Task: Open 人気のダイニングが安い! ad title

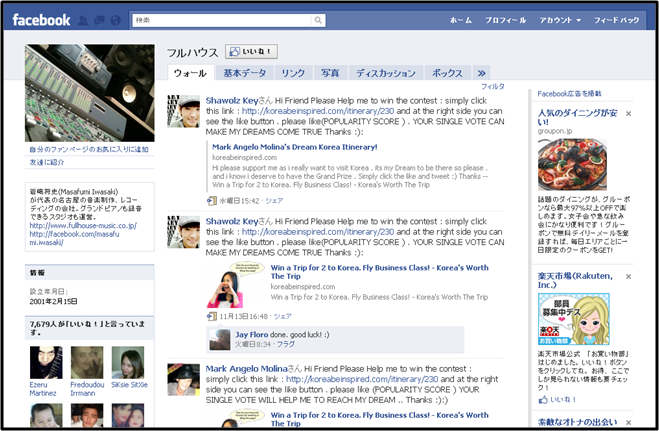Action: pos(578,117)
